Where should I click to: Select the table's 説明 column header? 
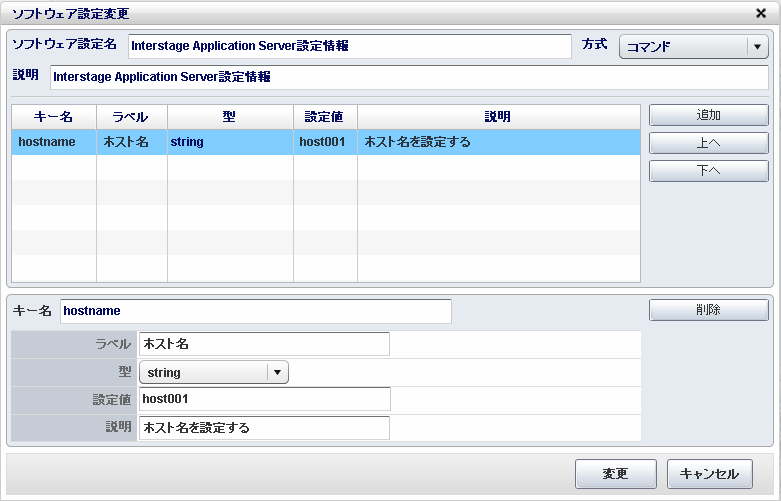(x=499, y=117)
